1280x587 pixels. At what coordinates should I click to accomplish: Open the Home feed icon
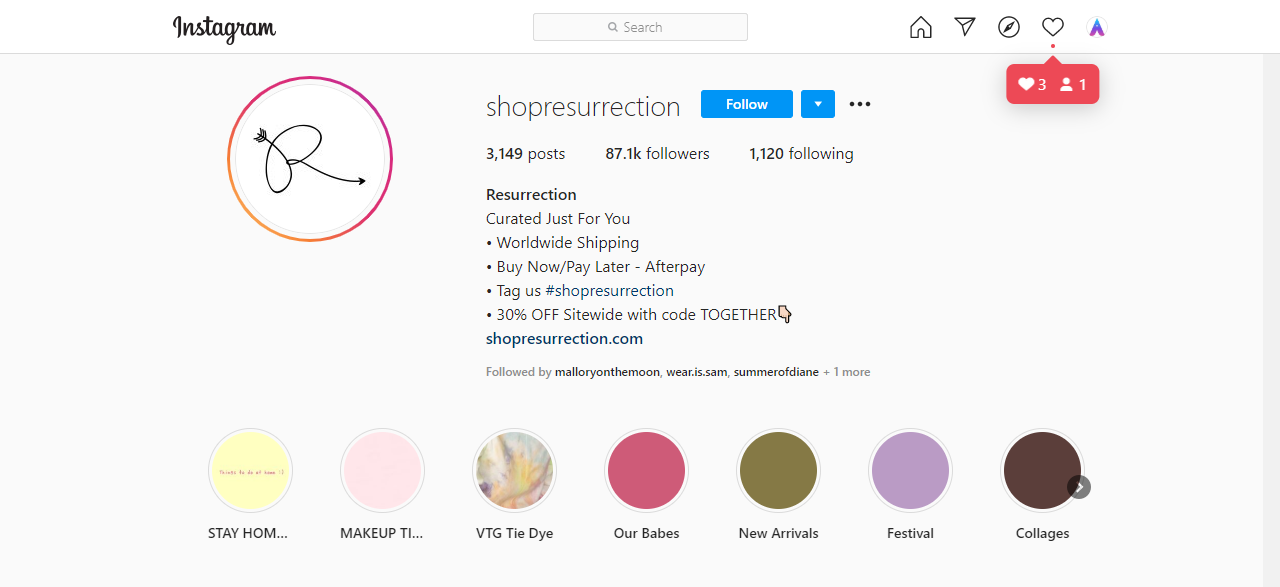point(920,27)
